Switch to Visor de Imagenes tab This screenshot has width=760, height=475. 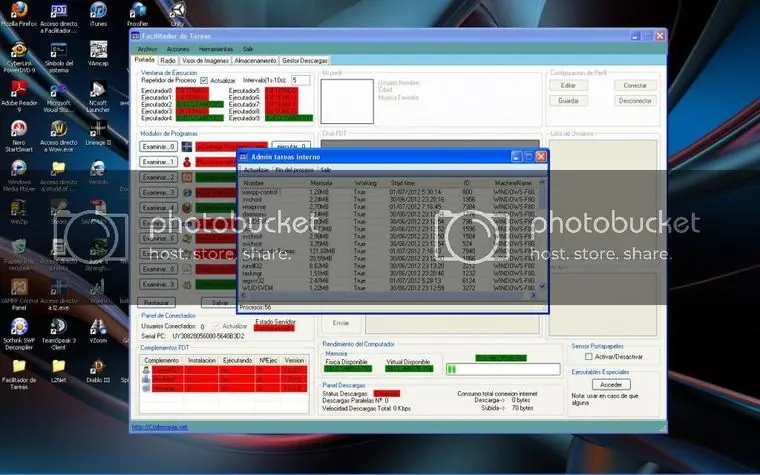pos(206,61)
